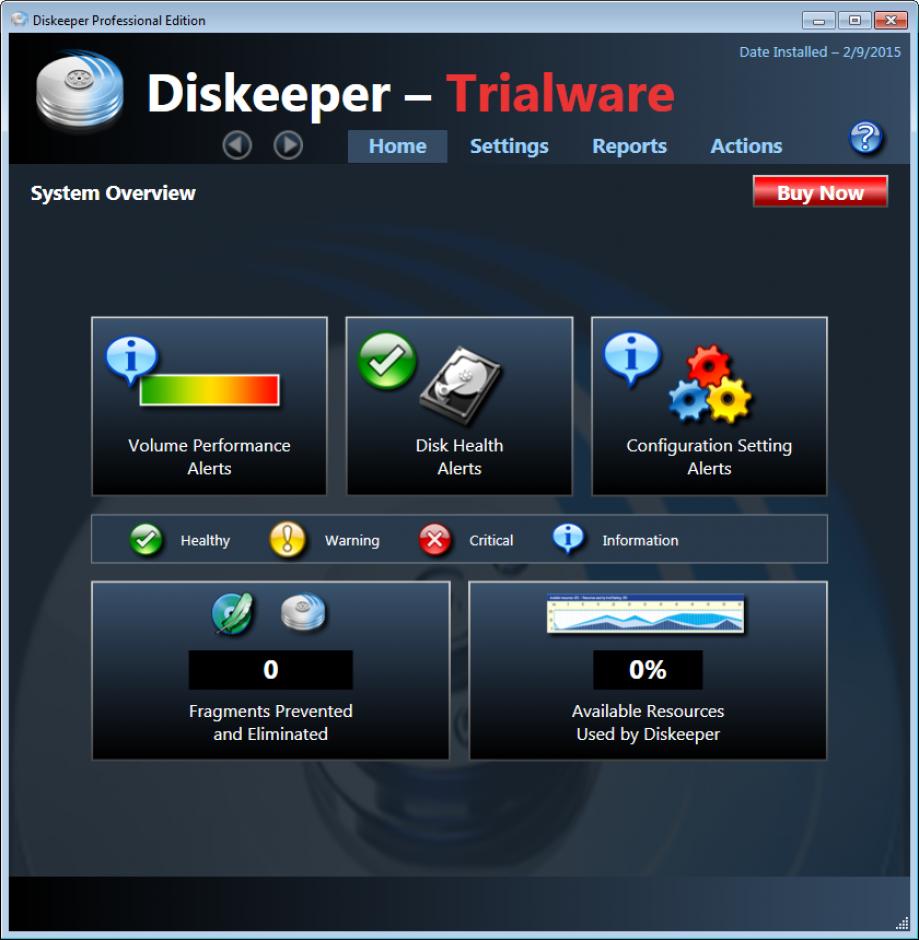919x940 pixels.
Task: Close the Diskeeper window
Action: tap(891, 20)
